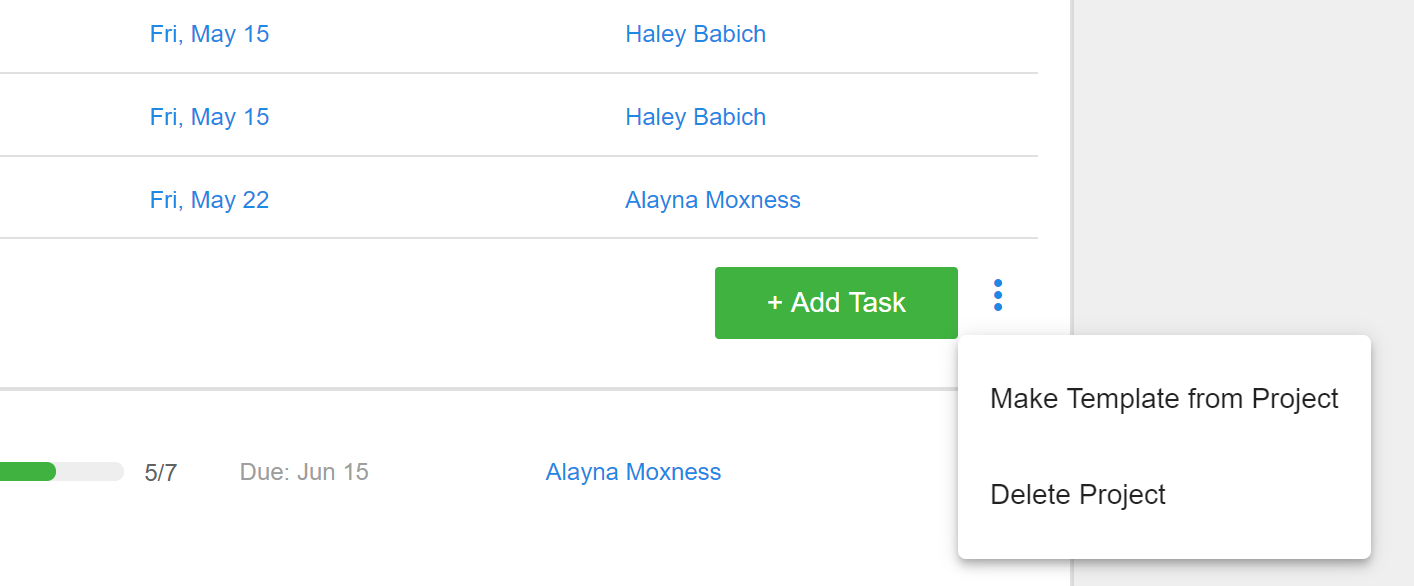The height and width of the screenshot is (586, 1414).
Task: Open the topmost Fri, May 15 due date
Action: [x=210, y=34]
